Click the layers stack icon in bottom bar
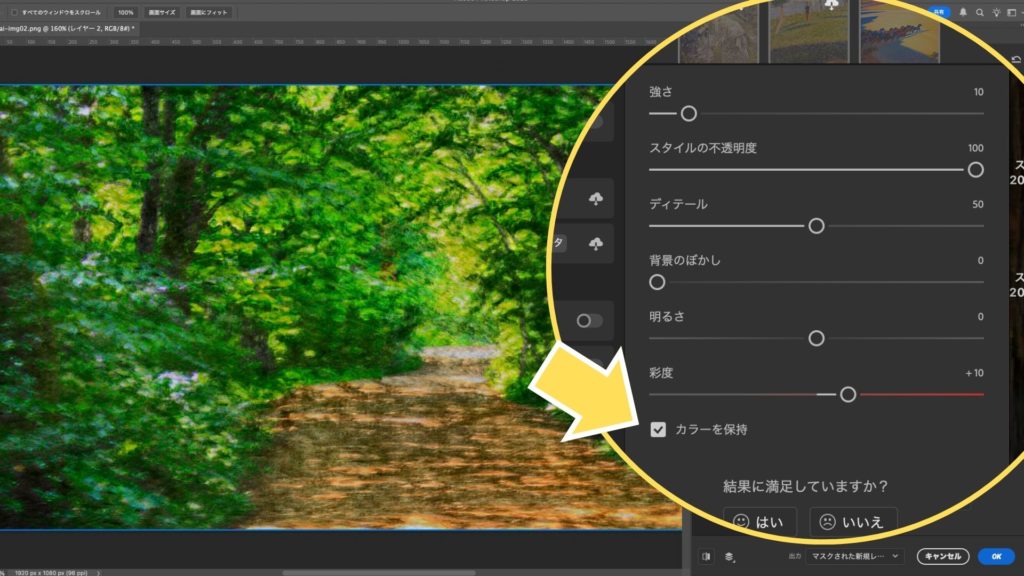Image resolution: width=1024 pixels, height=576 pixels. pyautogui.click(x=729, y=556)
